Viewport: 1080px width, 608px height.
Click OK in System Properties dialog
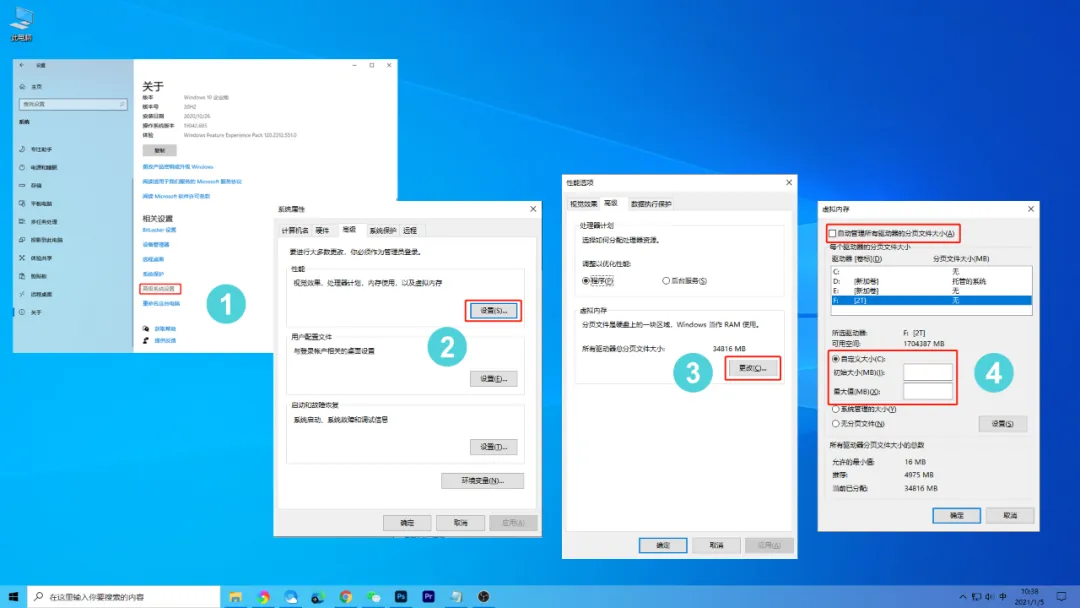coord(407,523)
